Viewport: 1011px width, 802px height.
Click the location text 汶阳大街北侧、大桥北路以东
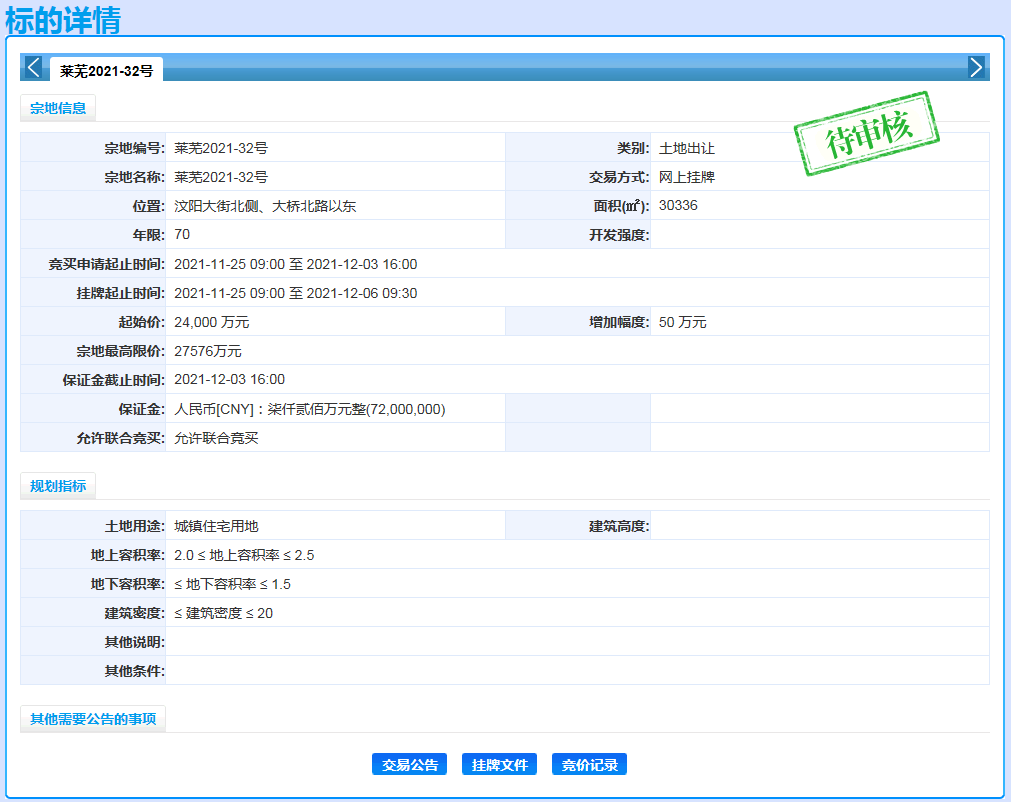point(265,206)
